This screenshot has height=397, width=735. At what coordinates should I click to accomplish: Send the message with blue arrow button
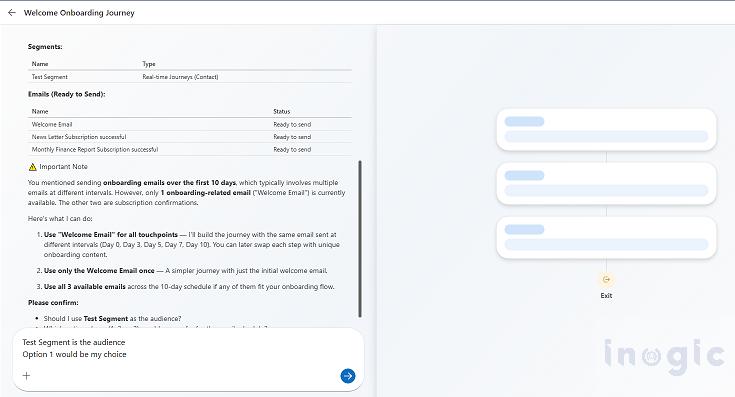click(347, 376)
